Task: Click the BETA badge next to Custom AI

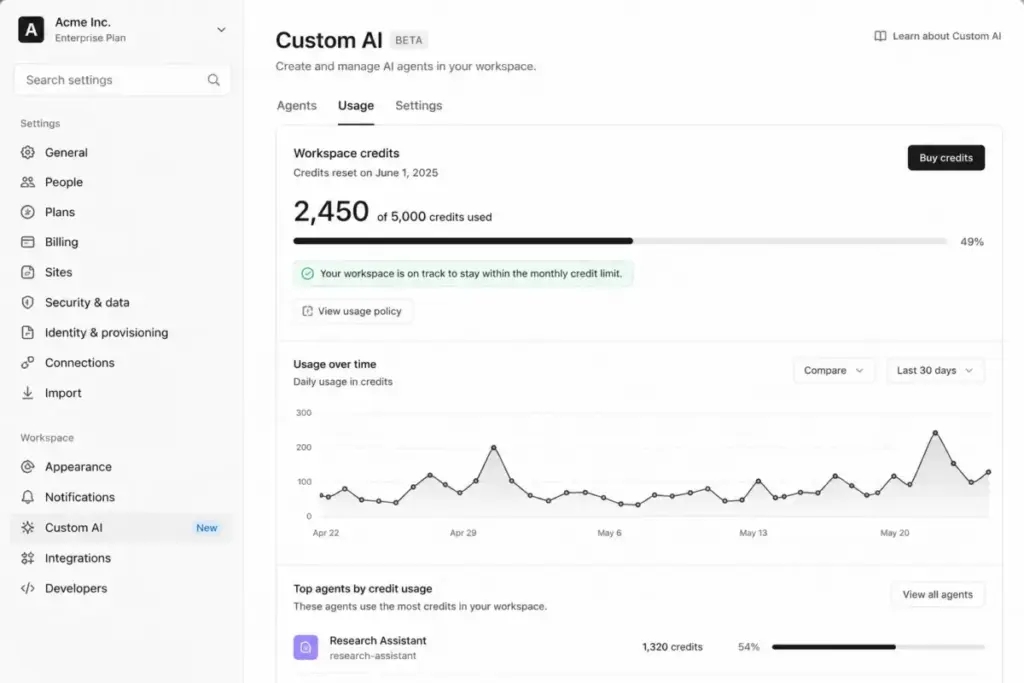Action: [409, 40]
